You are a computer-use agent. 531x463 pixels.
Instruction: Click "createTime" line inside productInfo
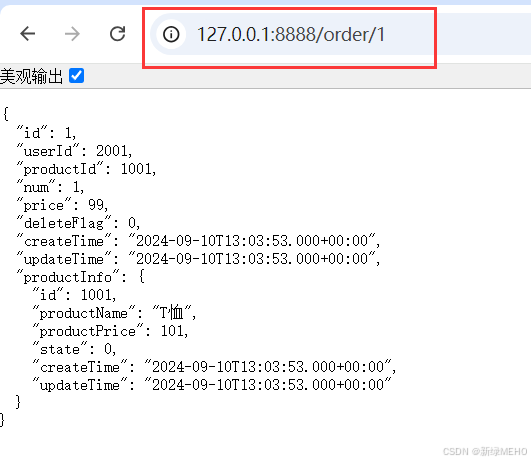214,367
